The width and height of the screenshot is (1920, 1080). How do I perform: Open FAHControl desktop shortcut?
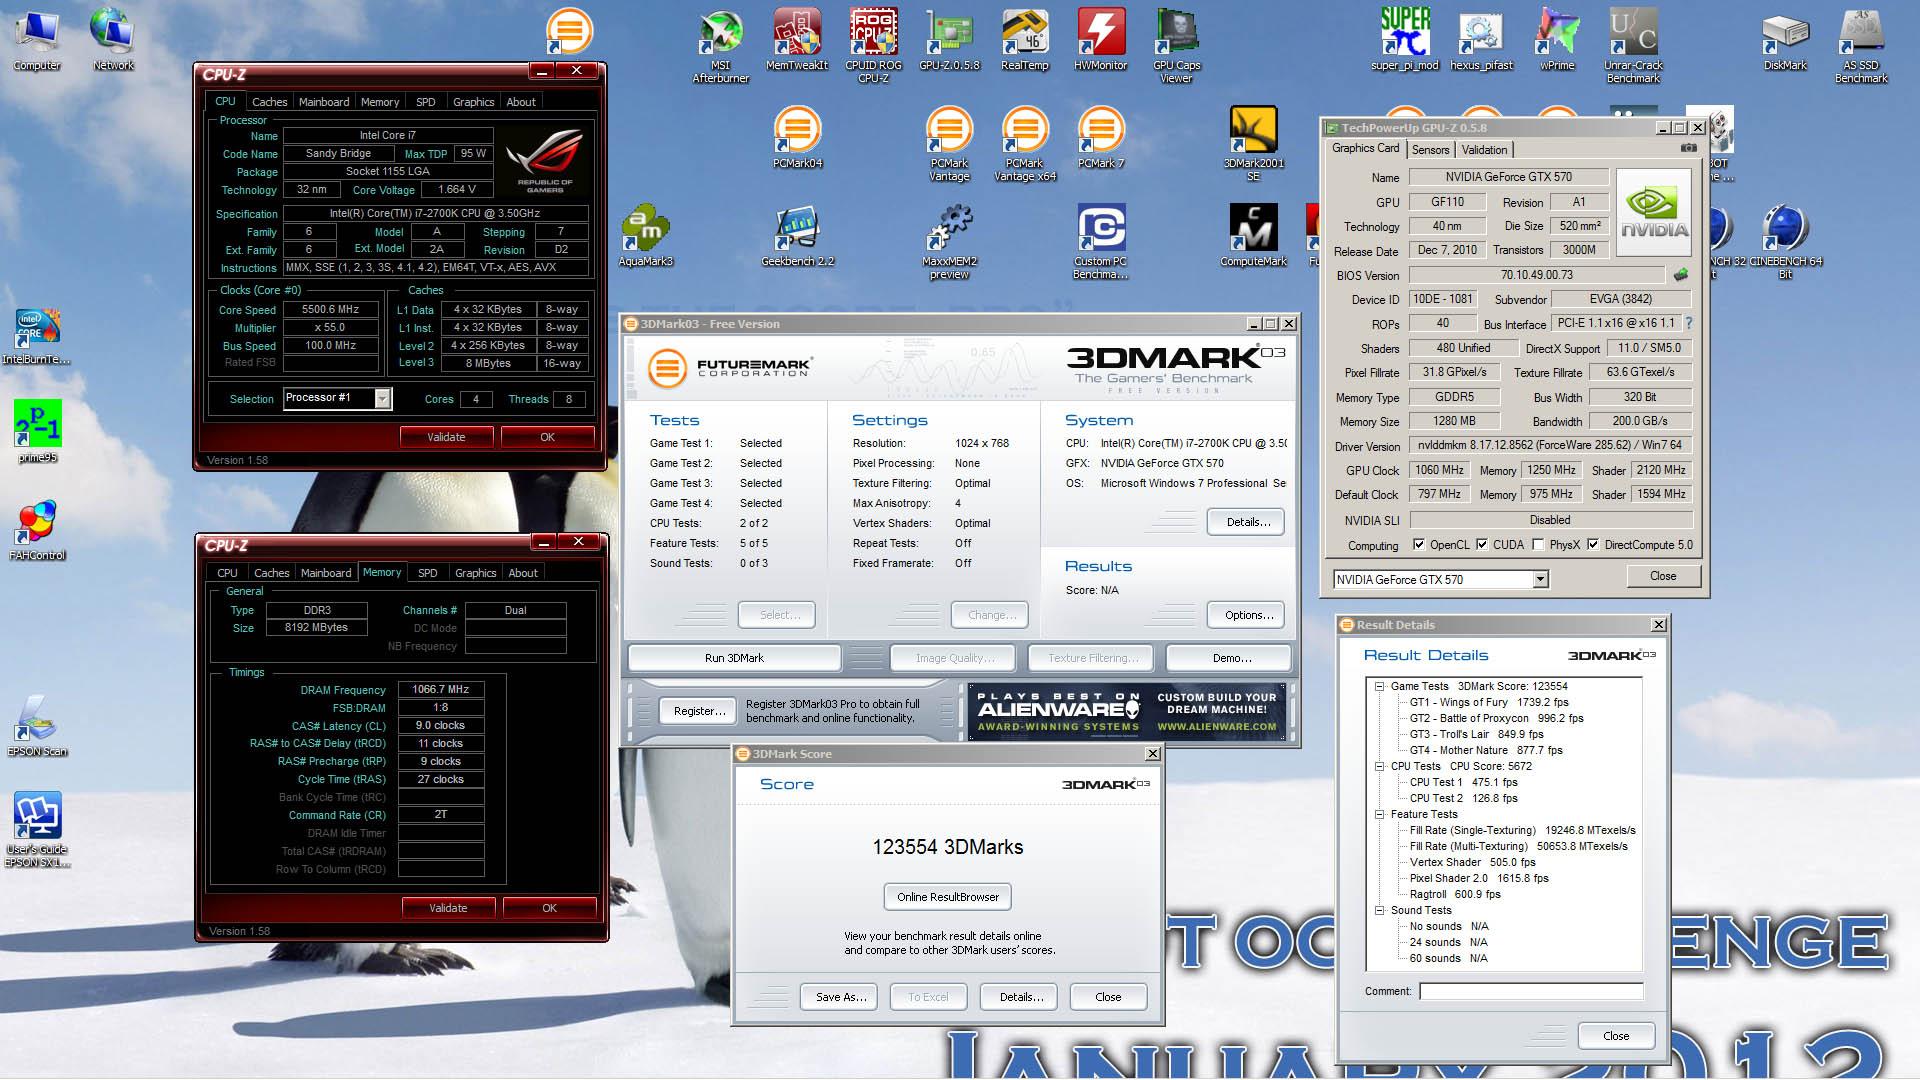pos(37,530)
